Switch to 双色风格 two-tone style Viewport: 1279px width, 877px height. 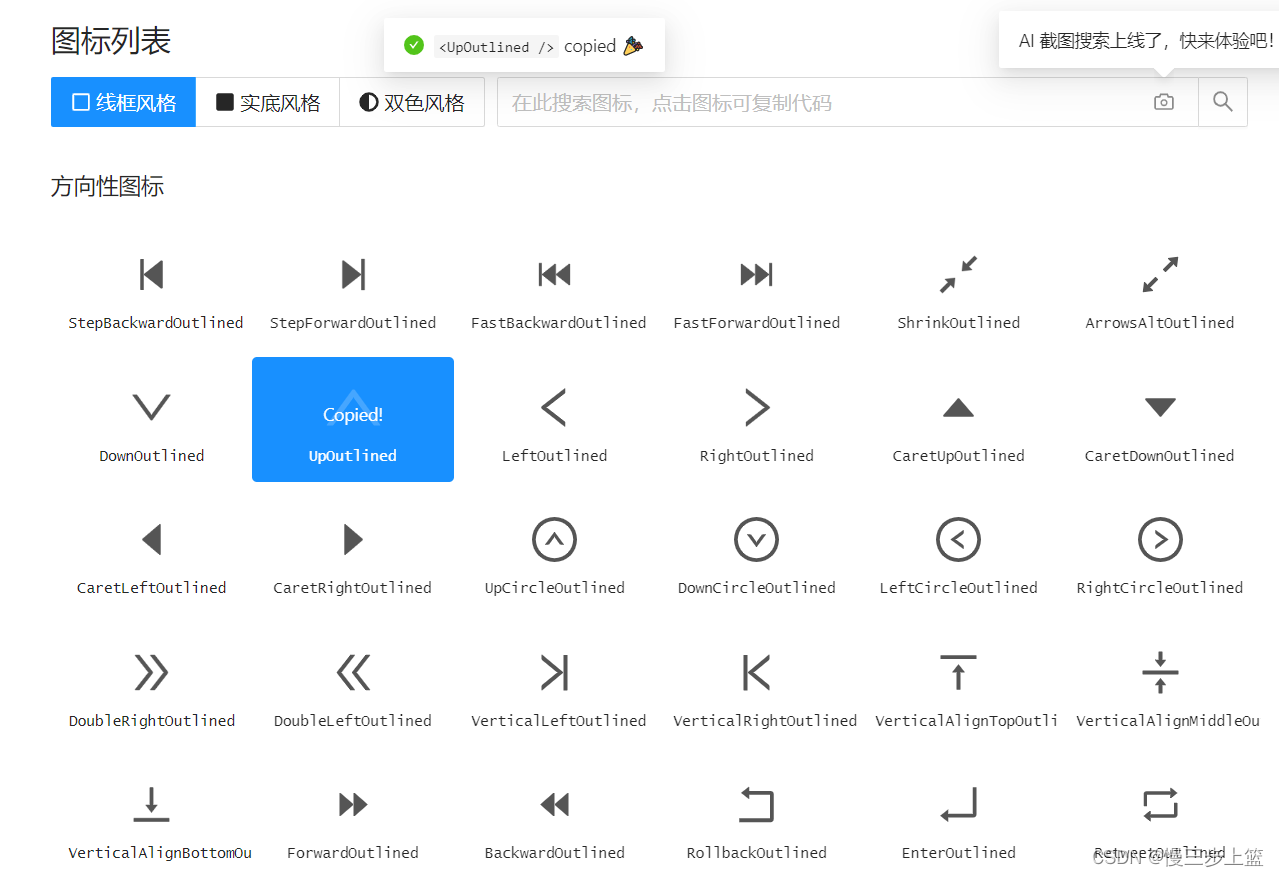pos(412,102)
